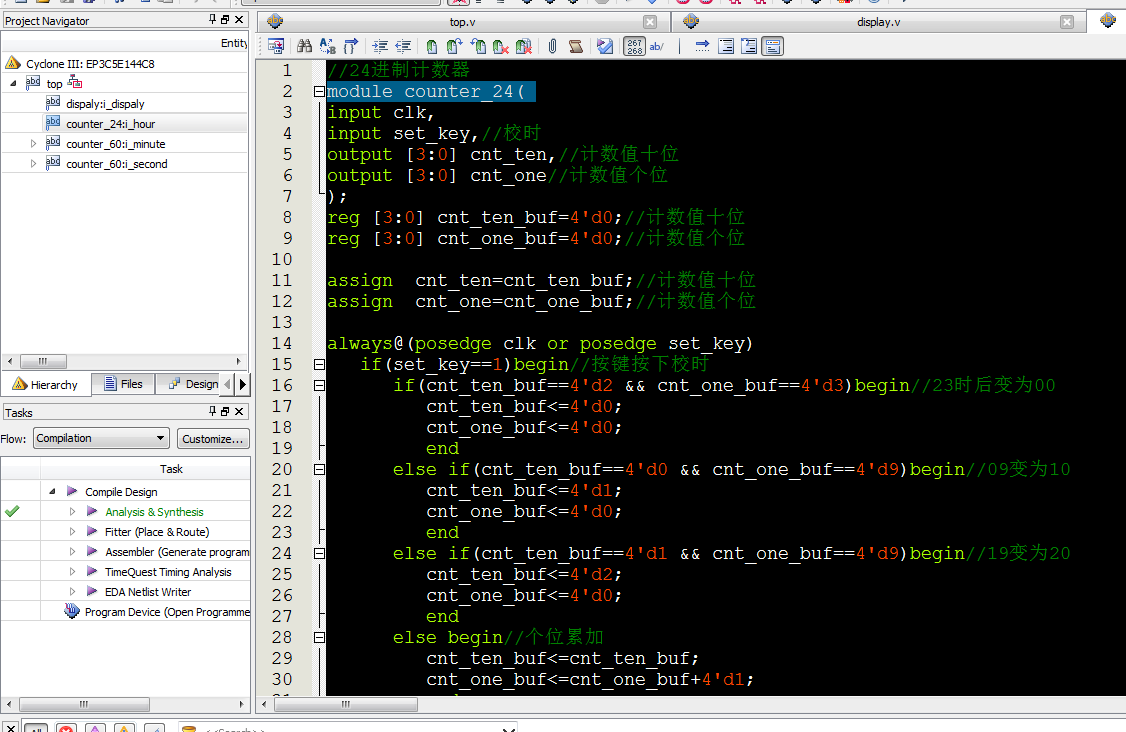Expand Fitter (Place & Route) task
The height and width of the screenshot is (732, 1126).
73,532
